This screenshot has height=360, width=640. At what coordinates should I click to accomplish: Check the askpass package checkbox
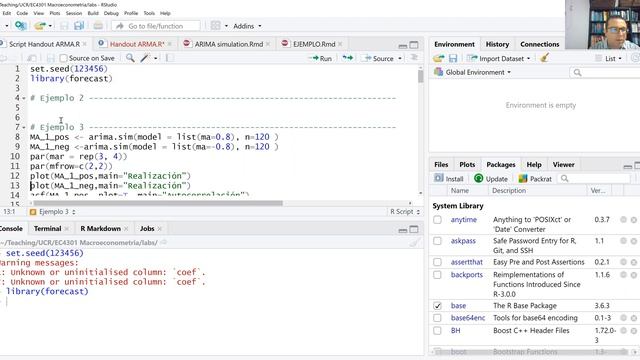point(438,241)
